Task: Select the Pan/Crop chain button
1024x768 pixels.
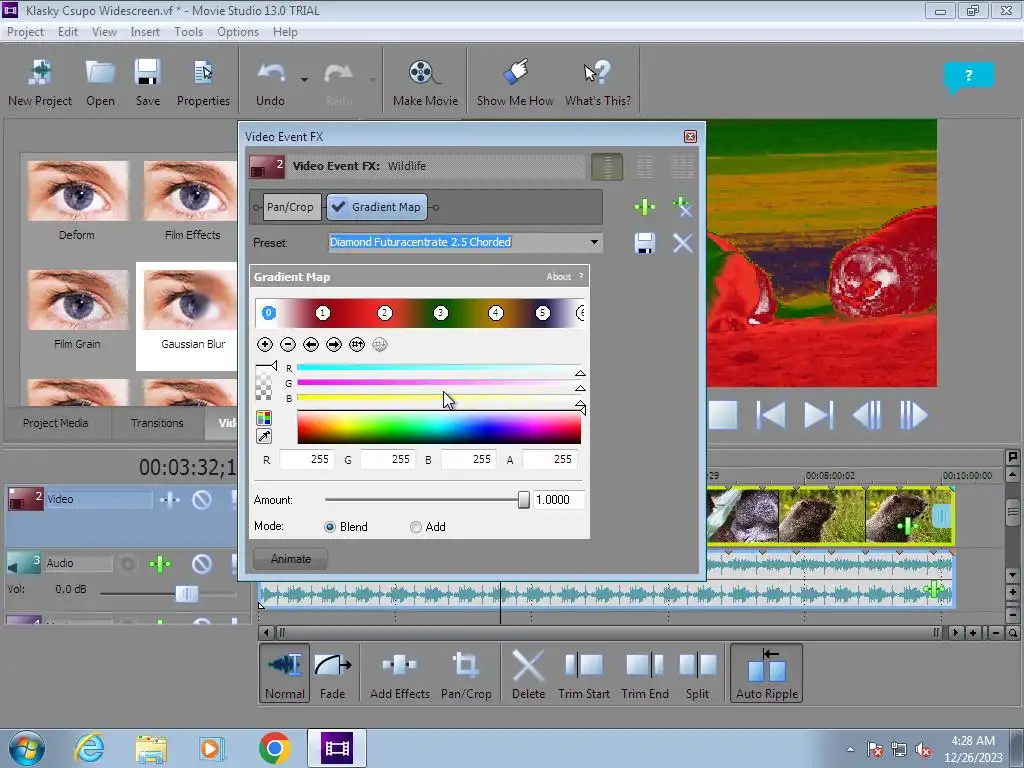Action: click(x=290, y=207)
